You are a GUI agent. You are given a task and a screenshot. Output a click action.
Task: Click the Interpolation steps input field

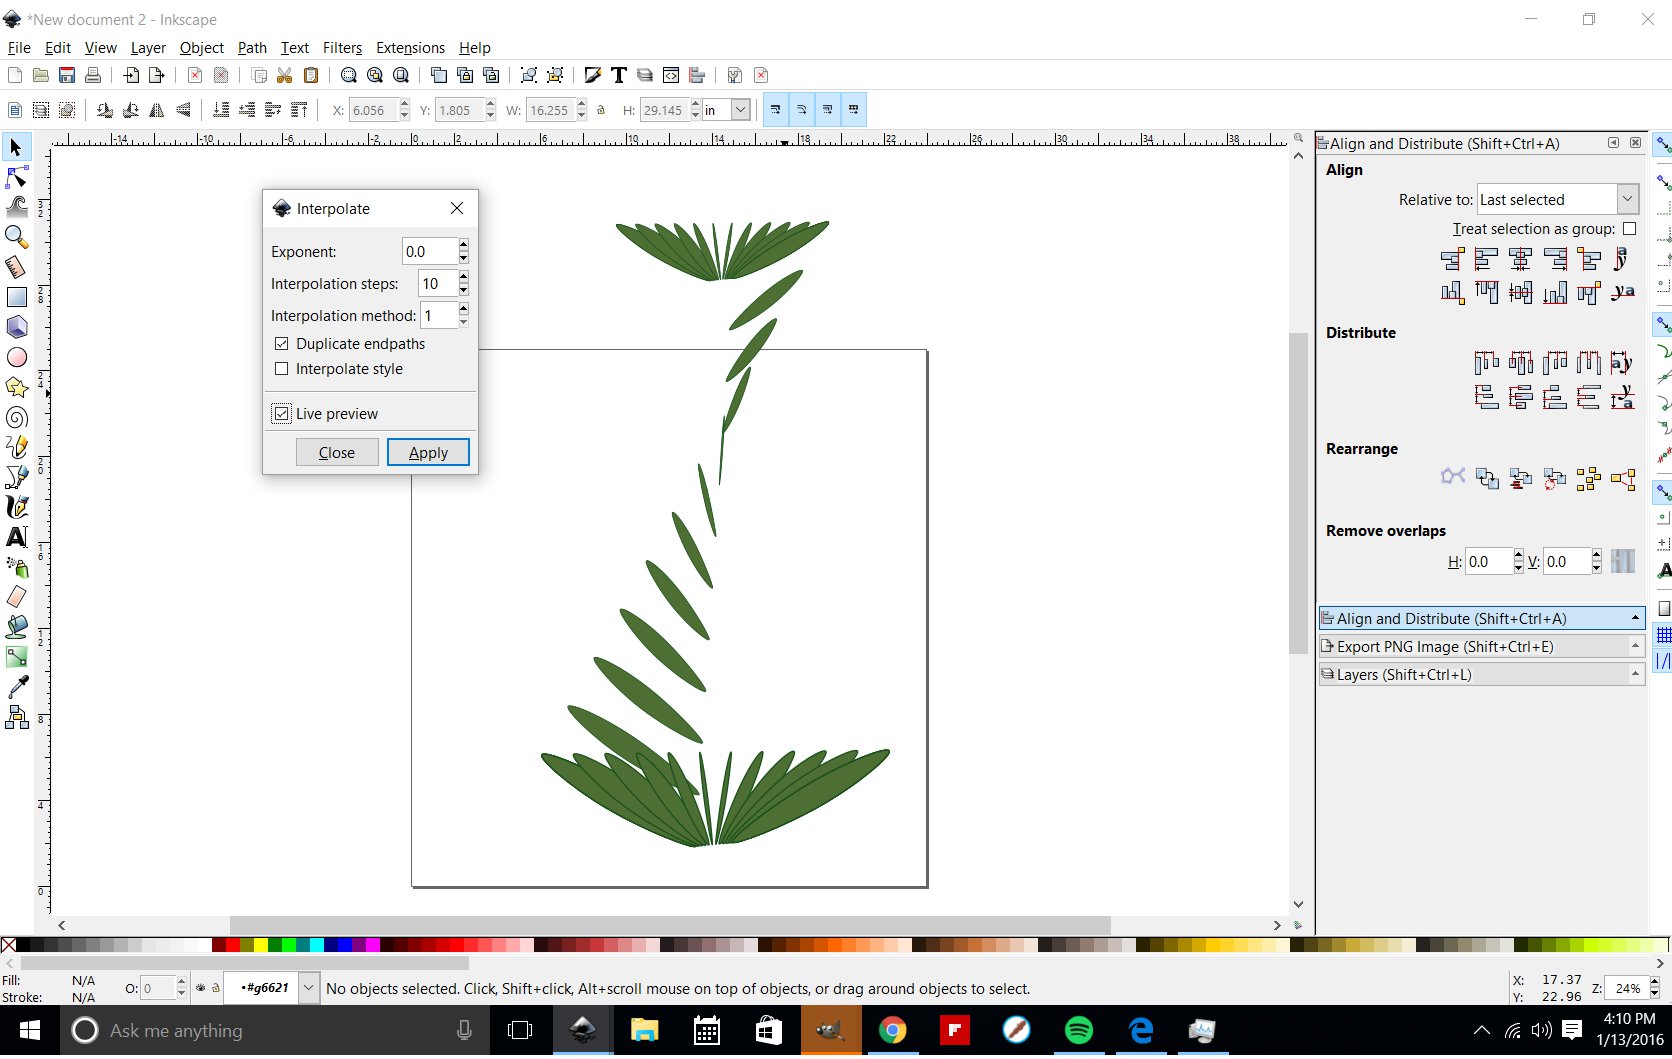point(437,284)
